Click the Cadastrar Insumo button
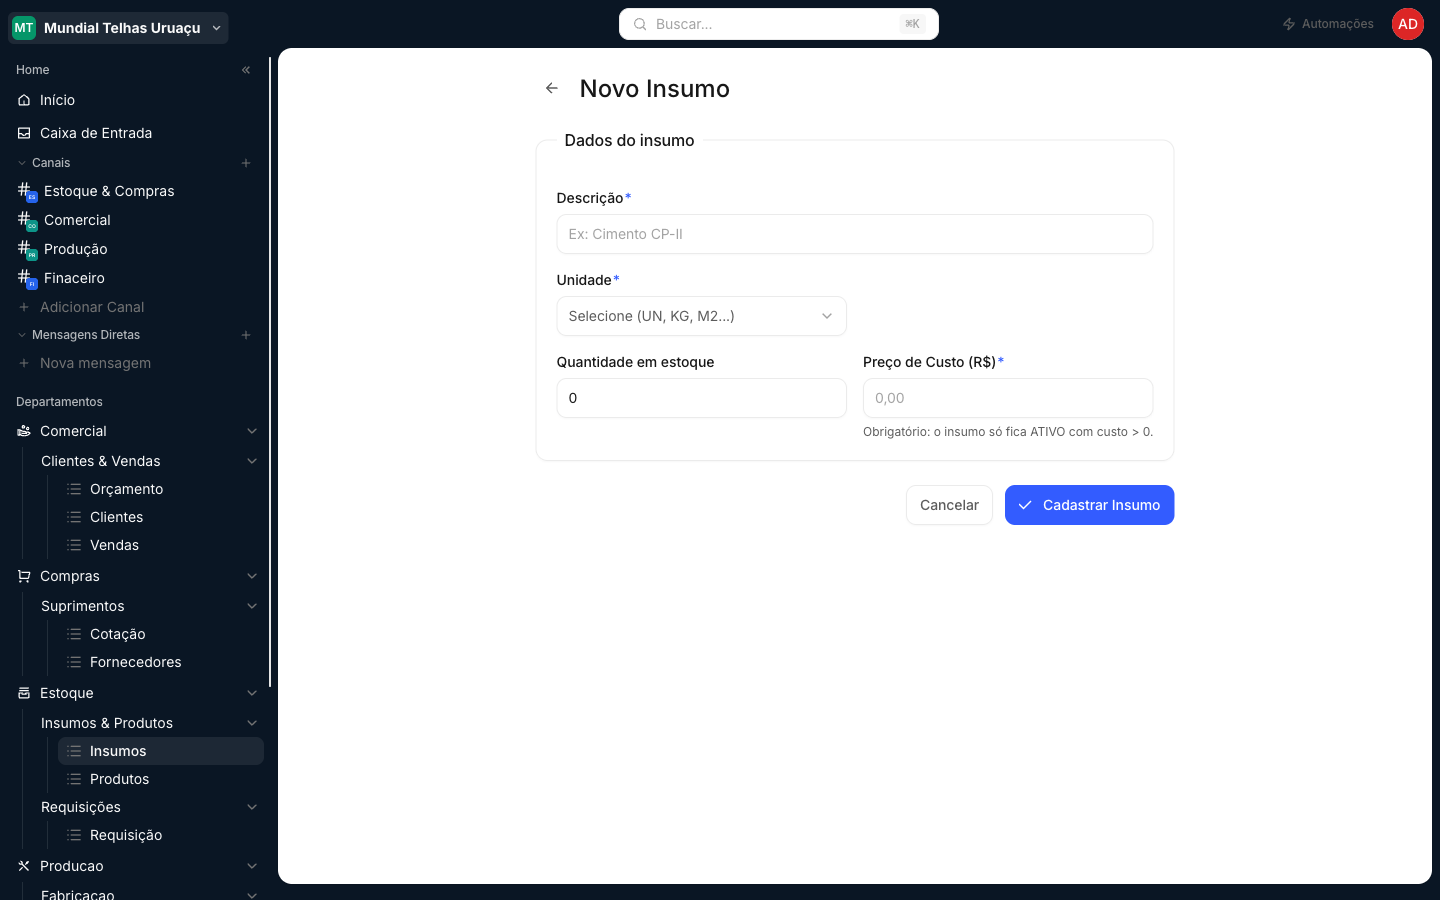 pyautogui.click(x=1089, y=505)
